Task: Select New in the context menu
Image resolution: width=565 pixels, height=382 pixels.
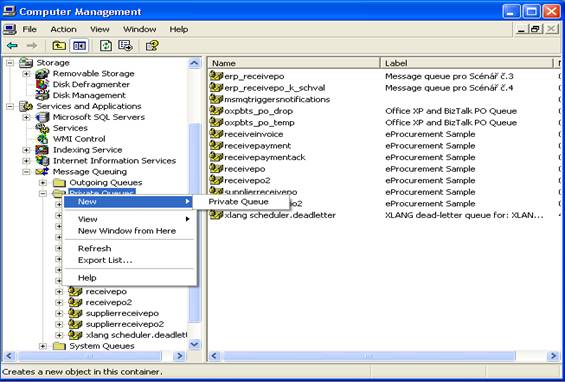Action: point(128,202)
